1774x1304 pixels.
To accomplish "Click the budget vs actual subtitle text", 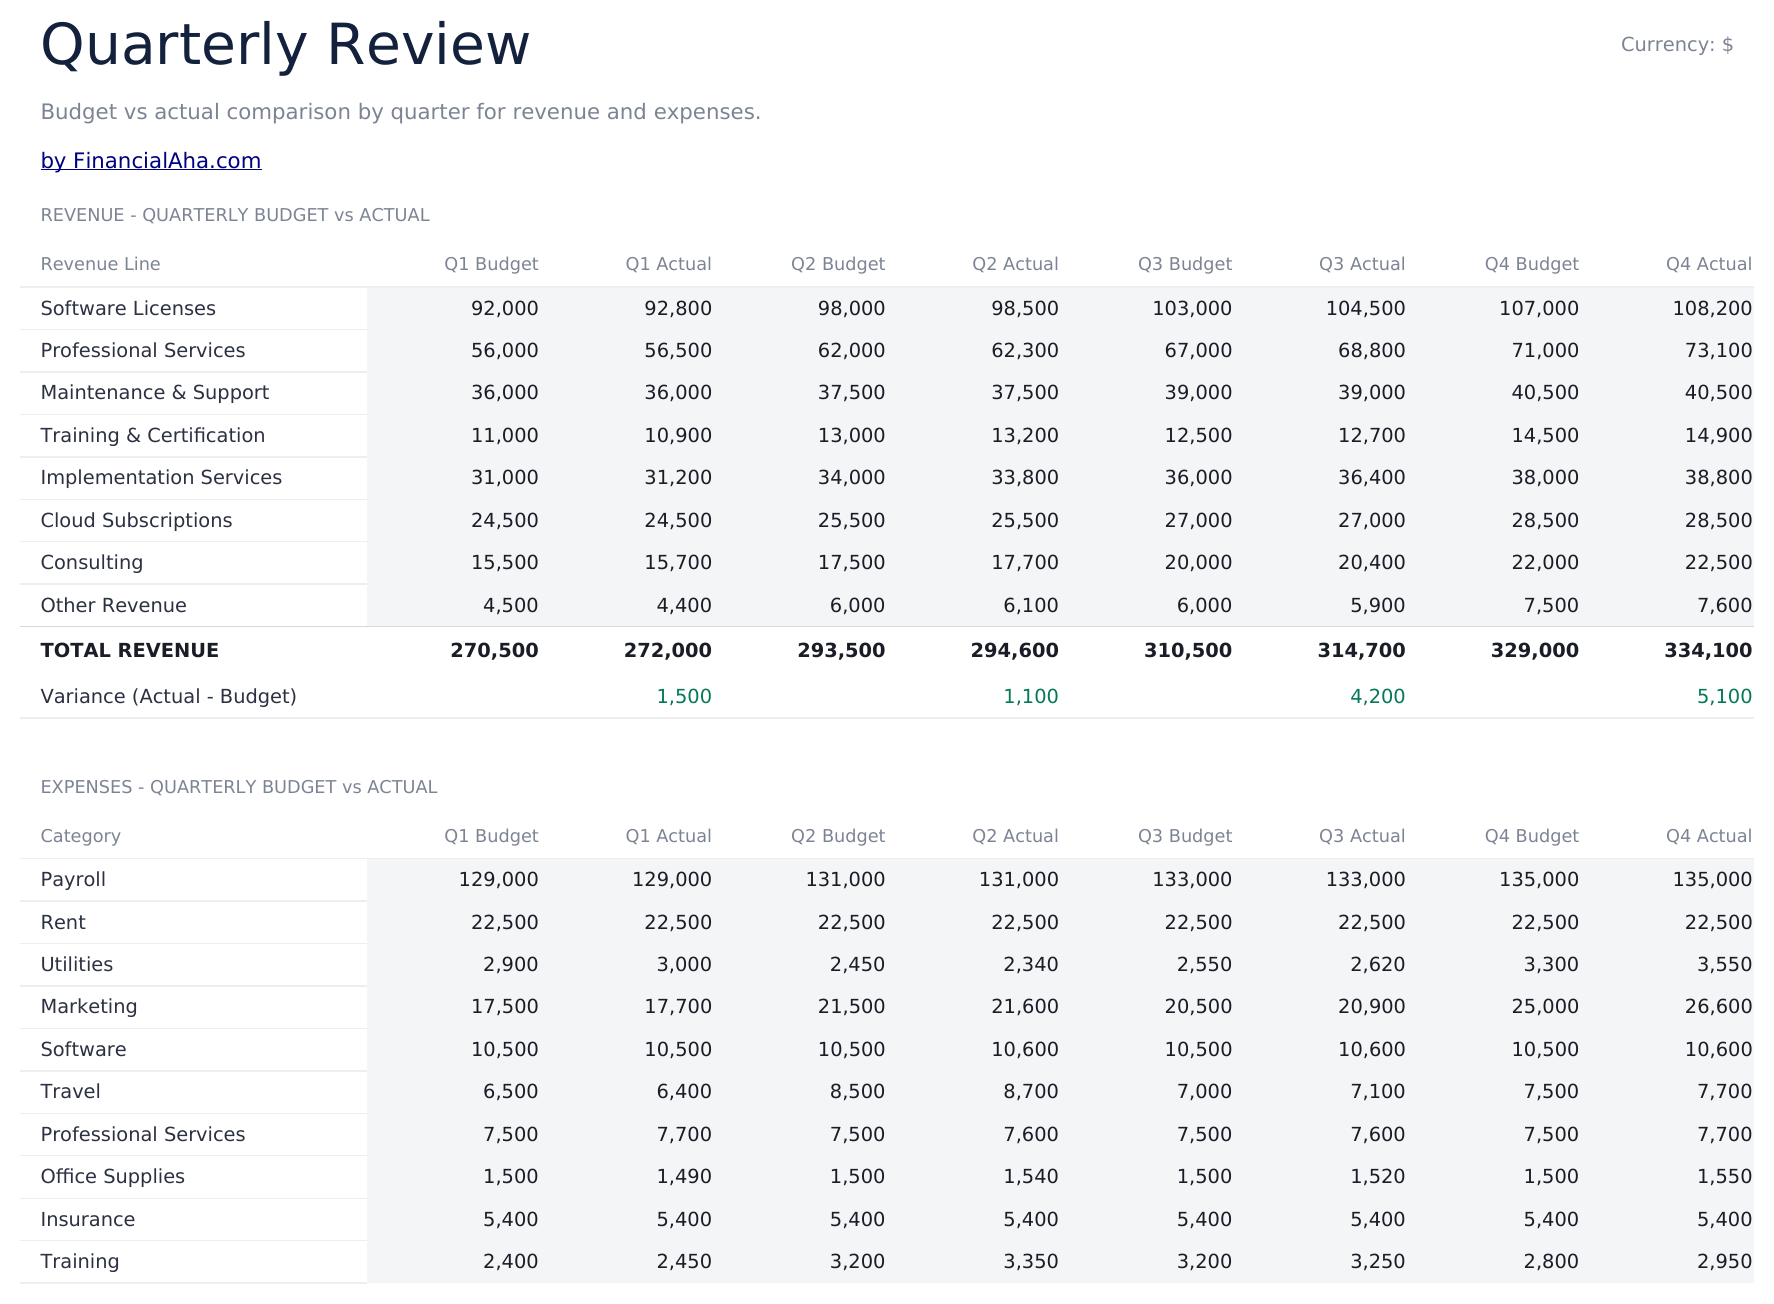I will pyautogui.click(x=401, y=112).
